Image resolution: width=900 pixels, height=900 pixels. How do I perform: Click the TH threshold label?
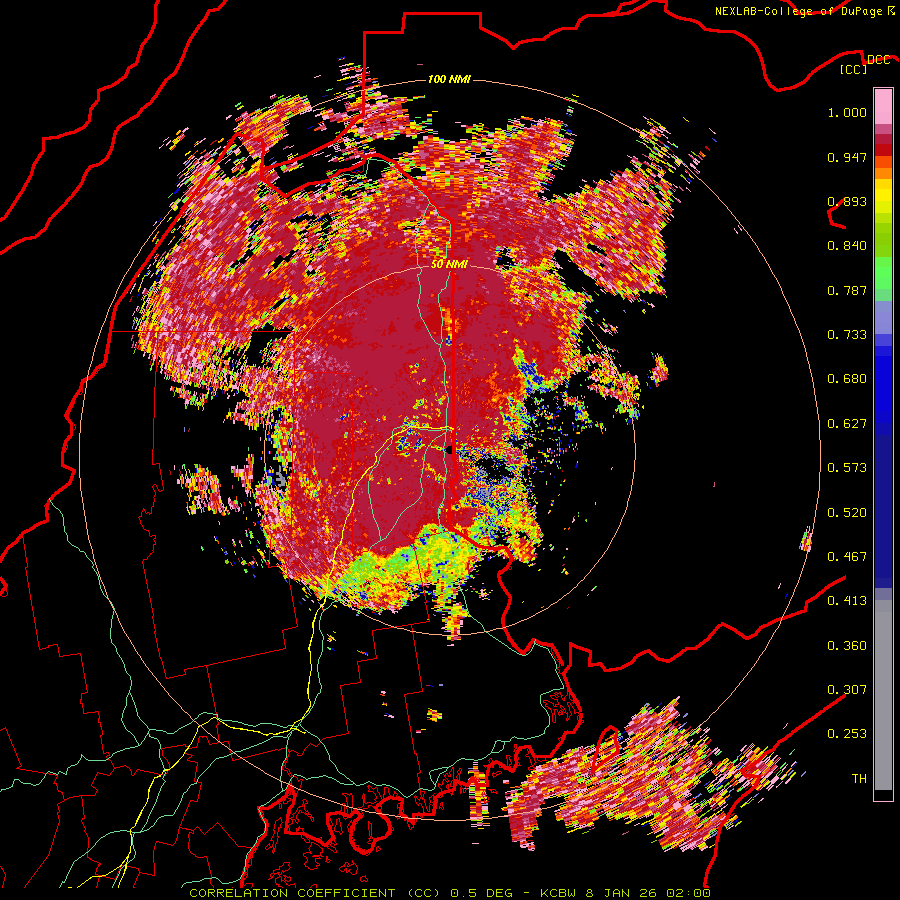coord(859,779)
